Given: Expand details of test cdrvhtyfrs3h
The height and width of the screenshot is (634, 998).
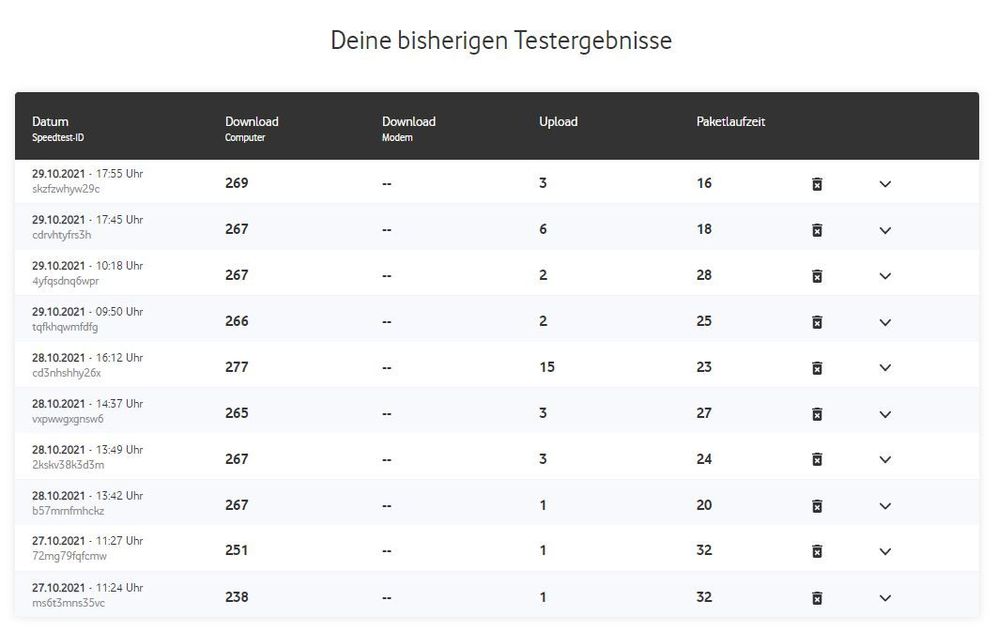Looking at the screenshot, I should tap(885, 230).
